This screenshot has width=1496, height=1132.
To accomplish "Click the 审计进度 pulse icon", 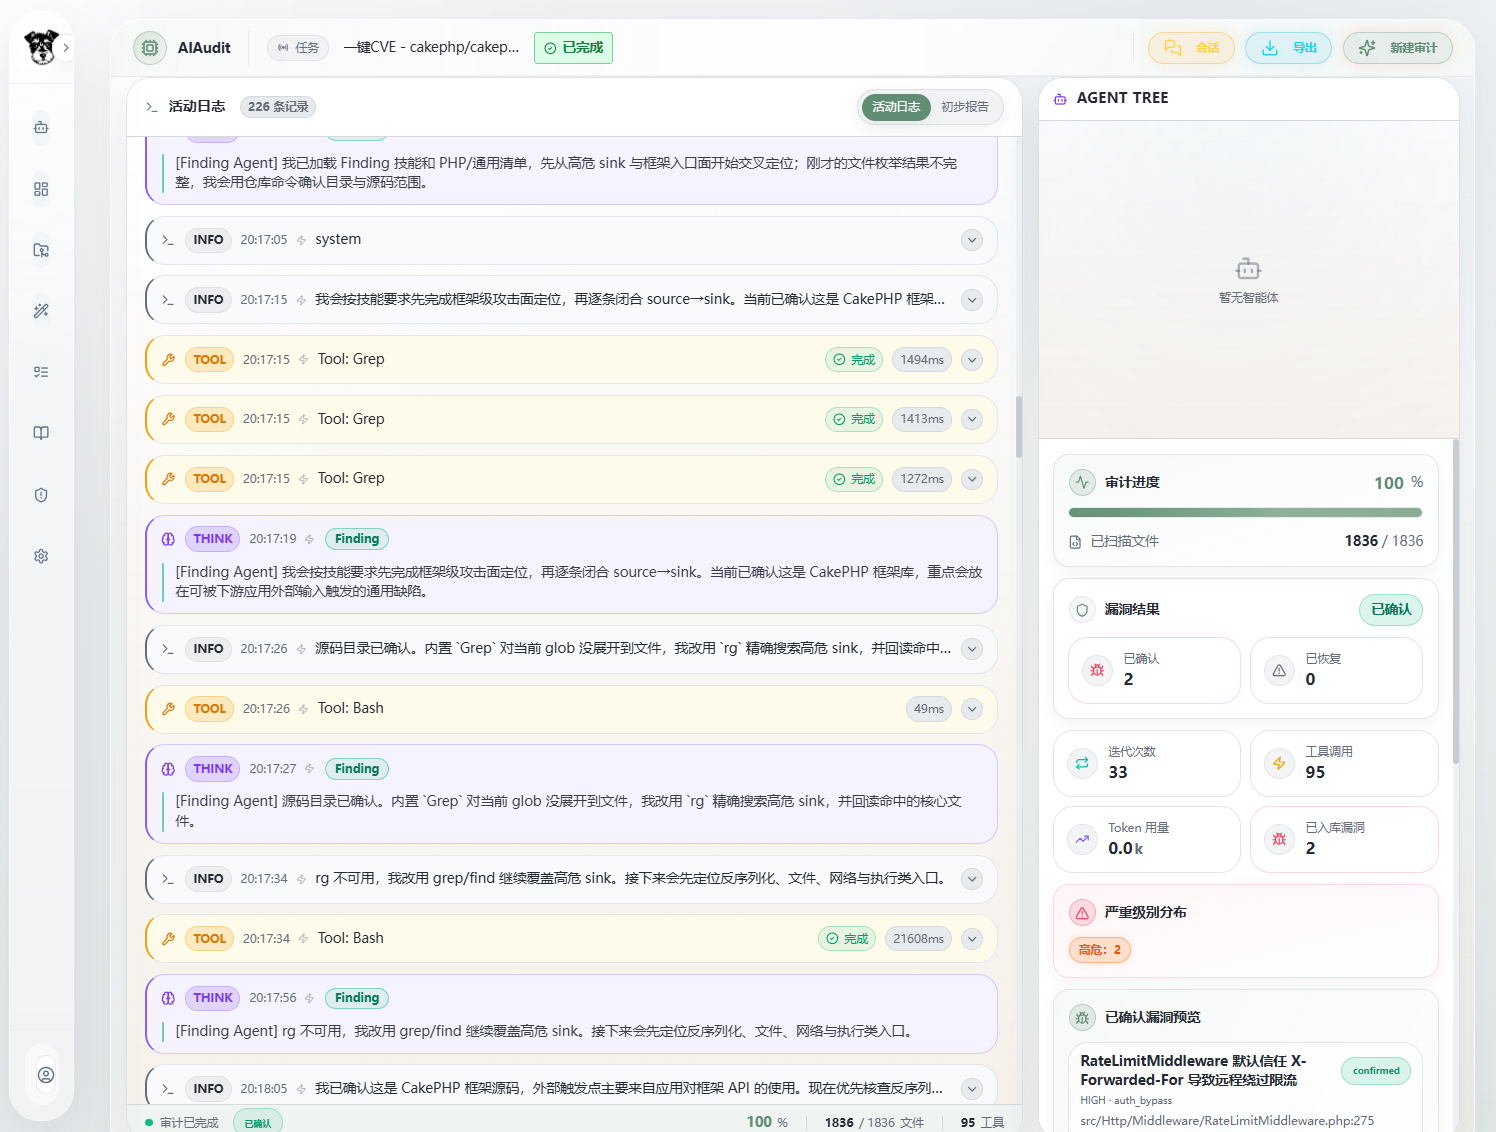I will [x=1082, y=482].
